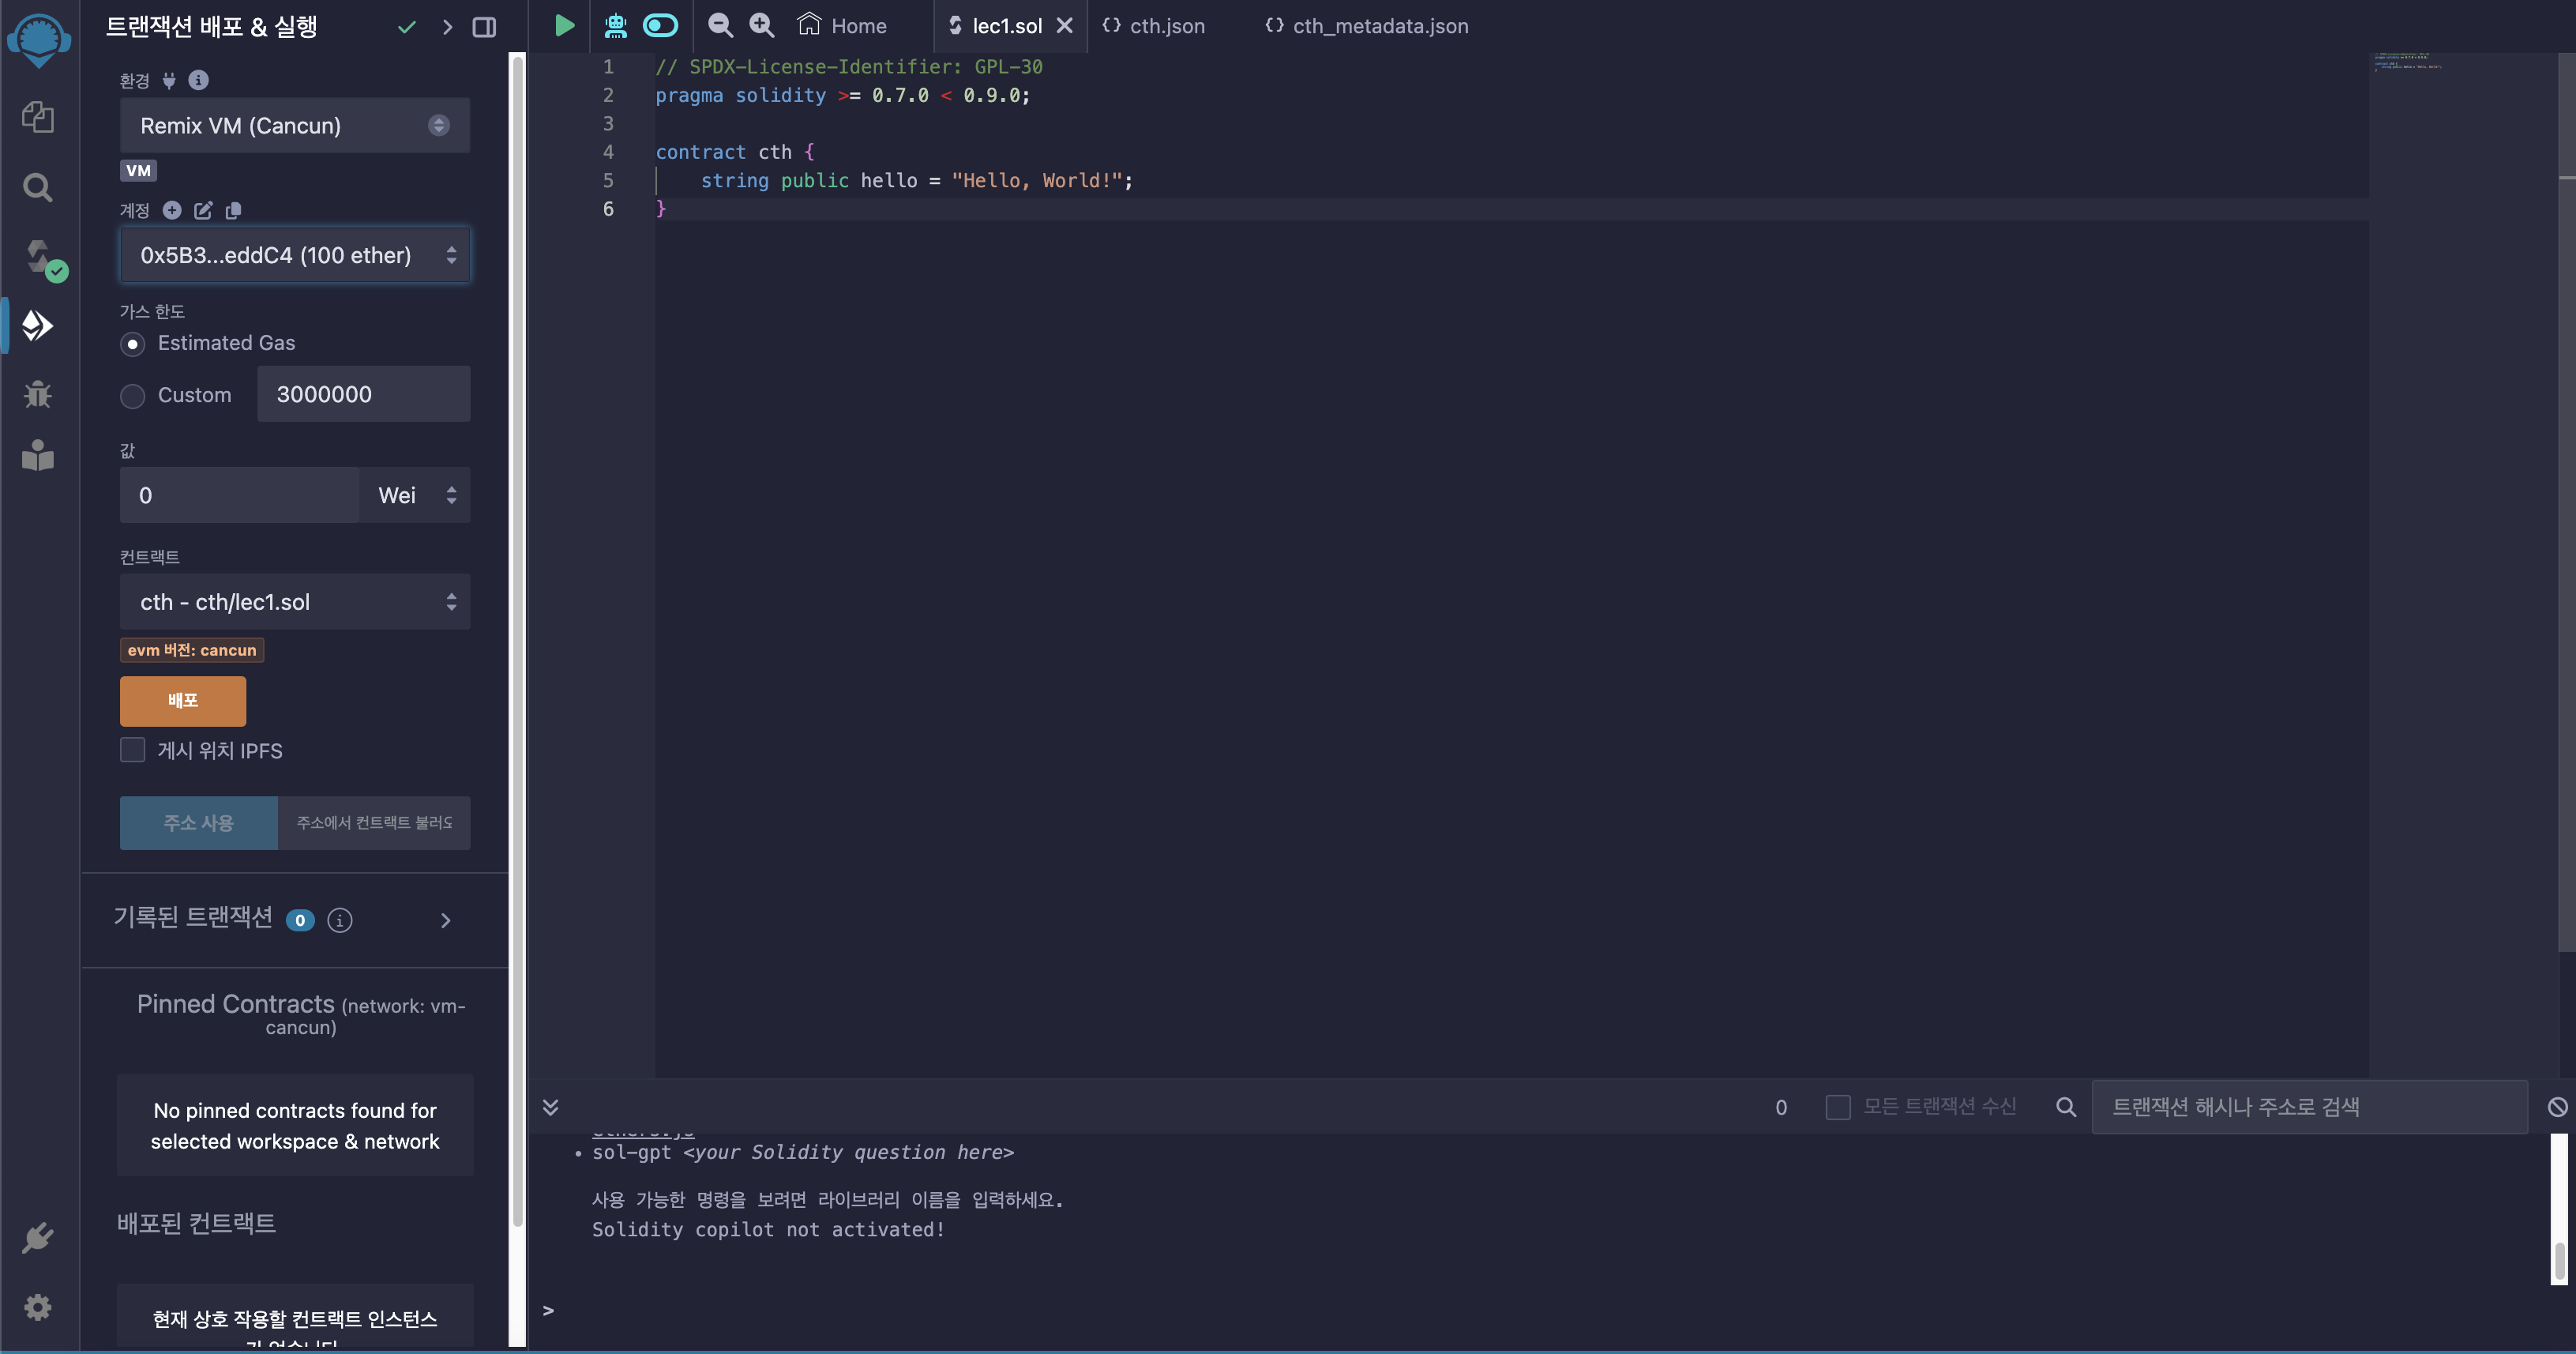Enable the 게시 위치 IPFS checkbox

click(133, 750)
